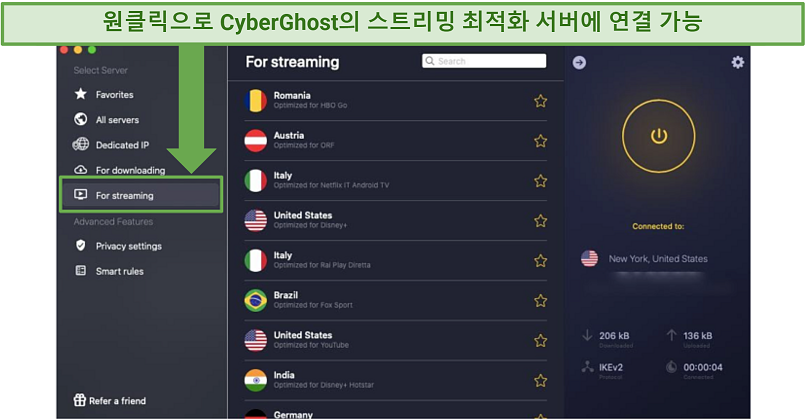Open Smart rules in Advanced Features

[x=109, y=271]
